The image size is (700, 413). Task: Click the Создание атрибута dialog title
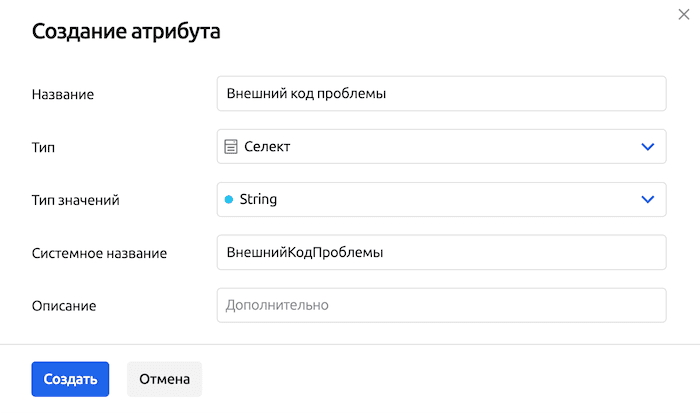click(126, 32)
